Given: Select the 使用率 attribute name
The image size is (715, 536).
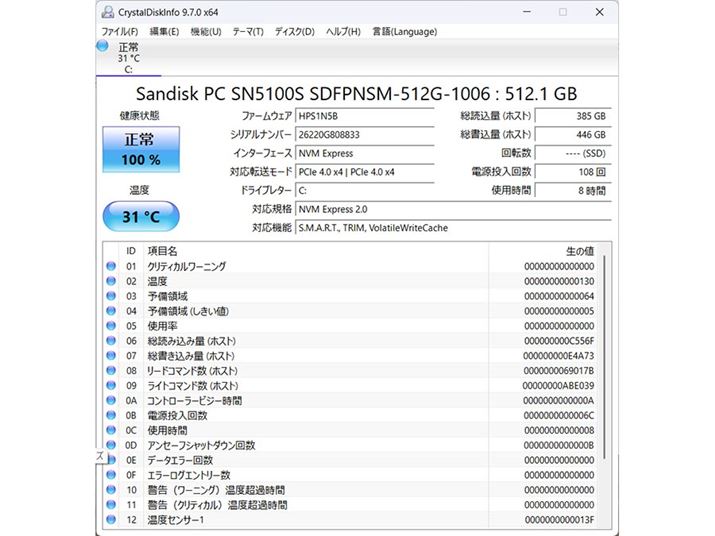Looking at the screenshot, I should click(x=162, y=326).
